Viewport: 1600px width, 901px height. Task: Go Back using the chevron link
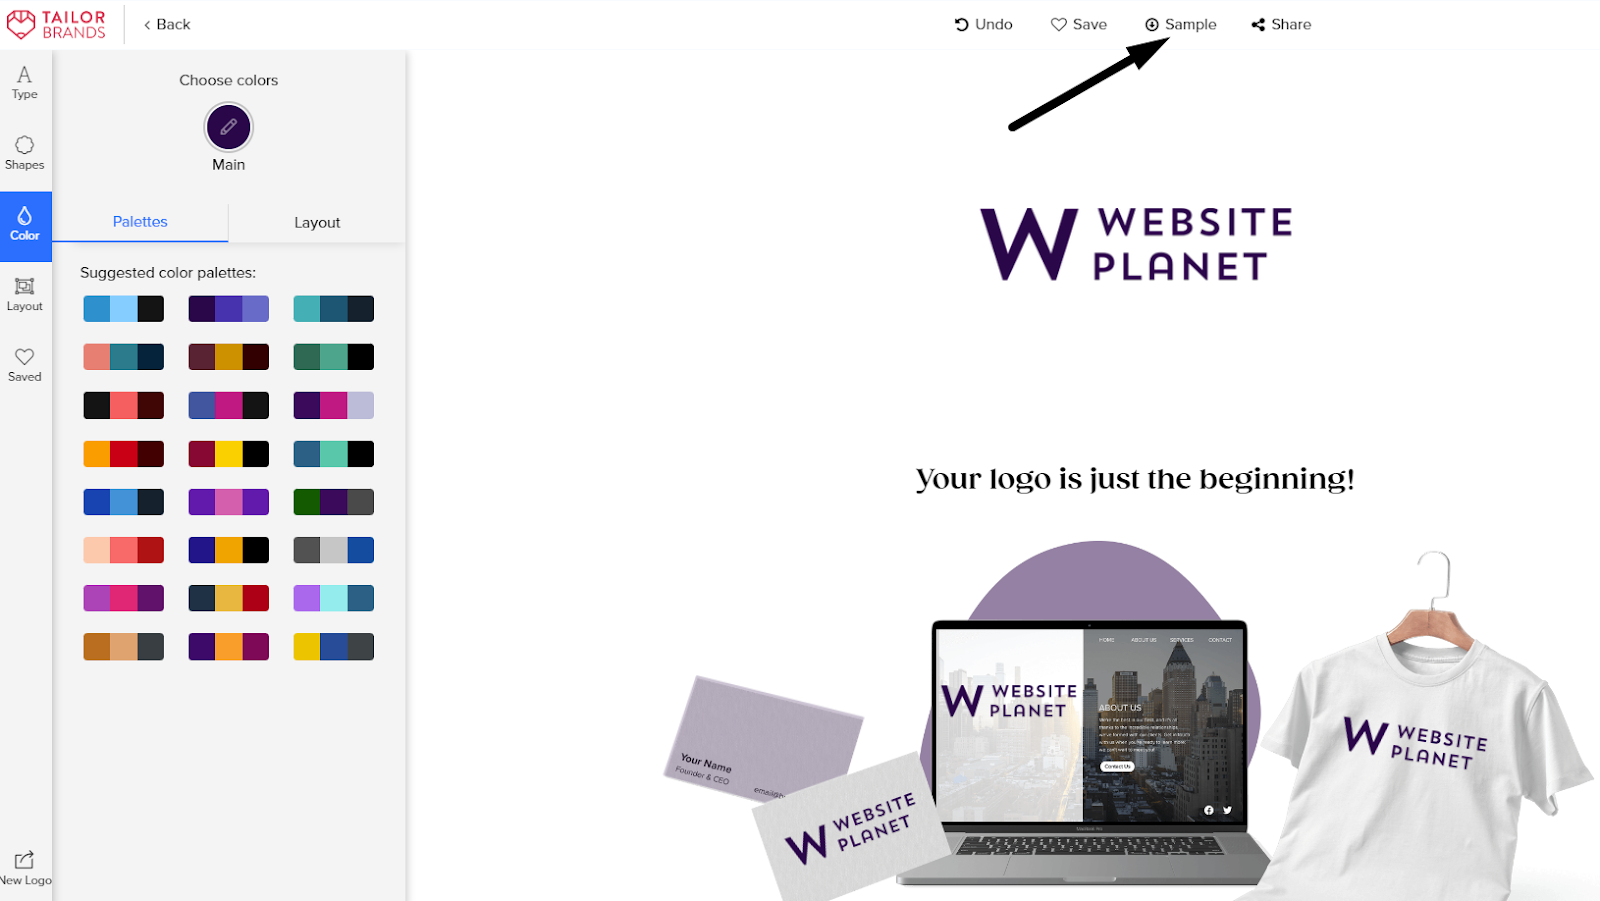(166, 24)
